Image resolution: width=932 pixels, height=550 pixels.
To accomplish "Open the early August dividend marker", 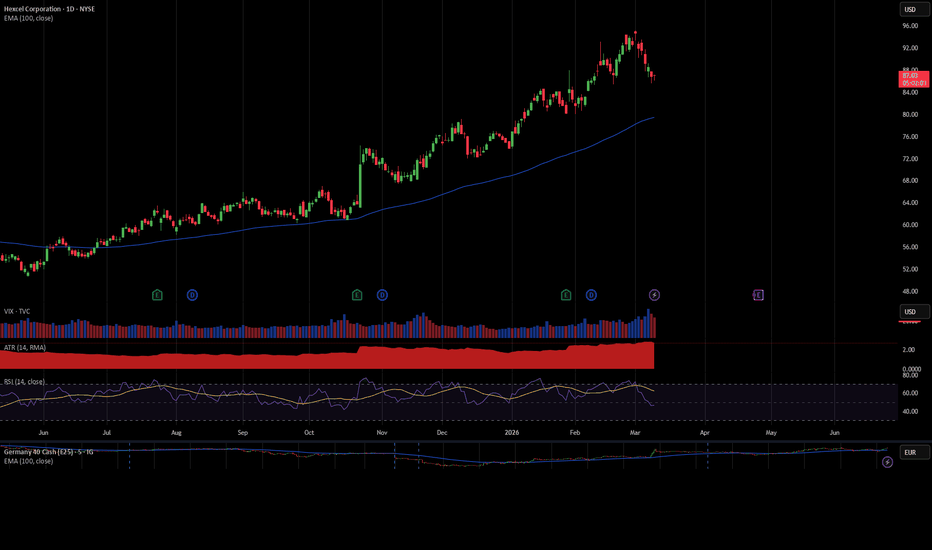I will point(192,295).
